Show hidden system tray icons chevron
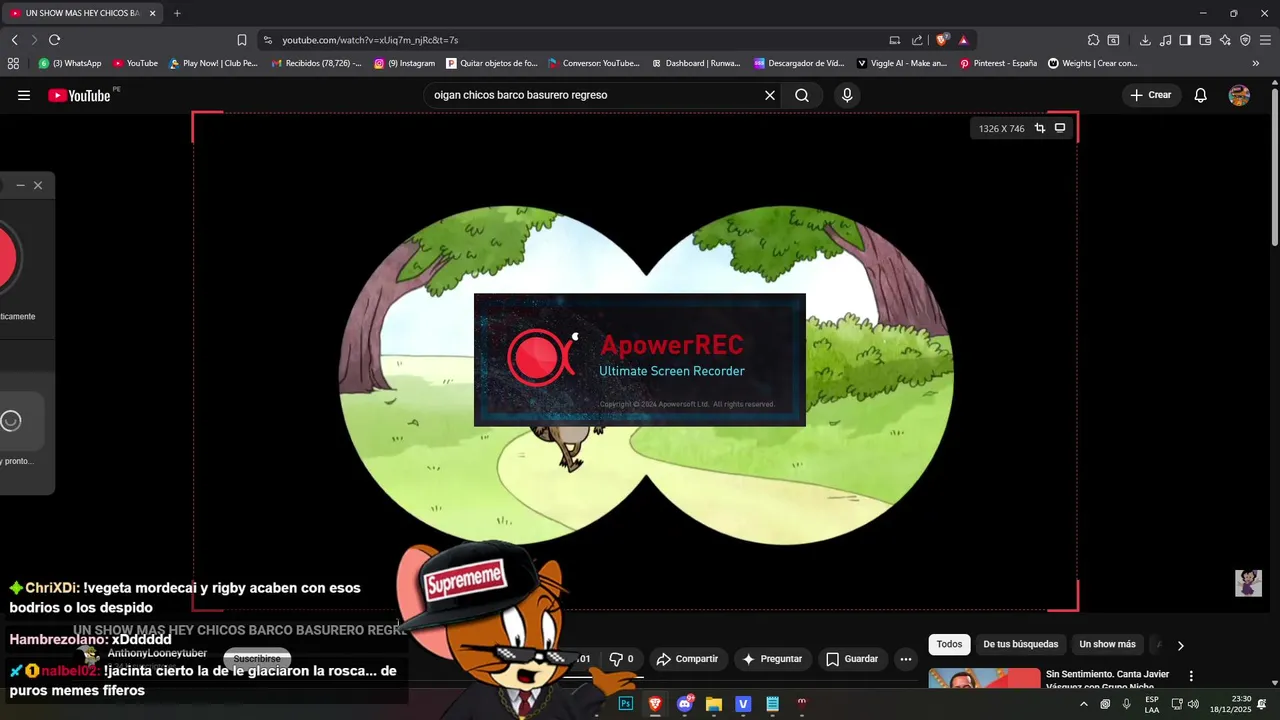Viewport: 1280px width, 720px height. [x=1083, y=704]
